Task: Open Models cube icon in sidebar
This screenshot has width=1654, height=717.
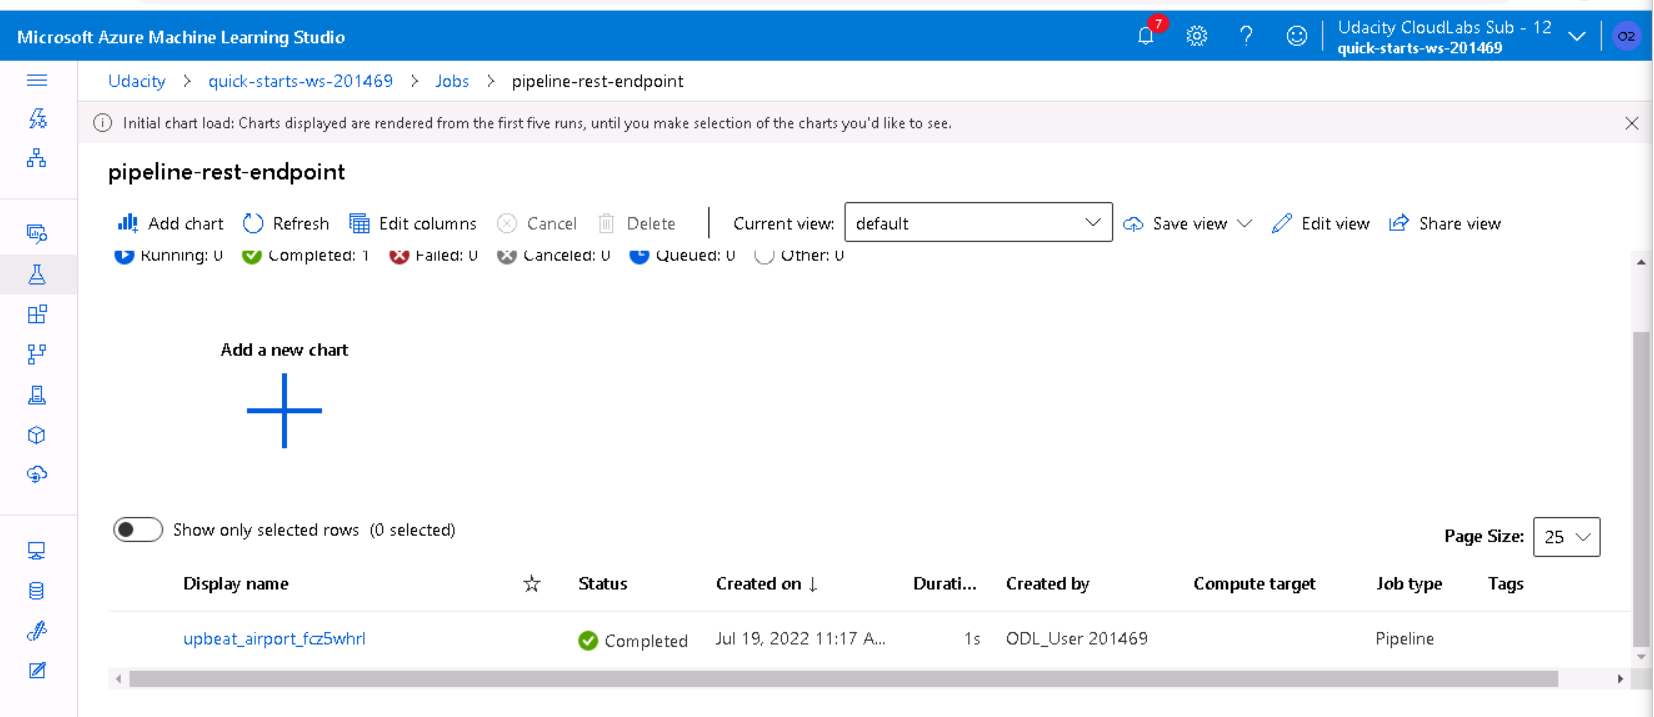Action: pyautogui.click(x=37, y=435)
